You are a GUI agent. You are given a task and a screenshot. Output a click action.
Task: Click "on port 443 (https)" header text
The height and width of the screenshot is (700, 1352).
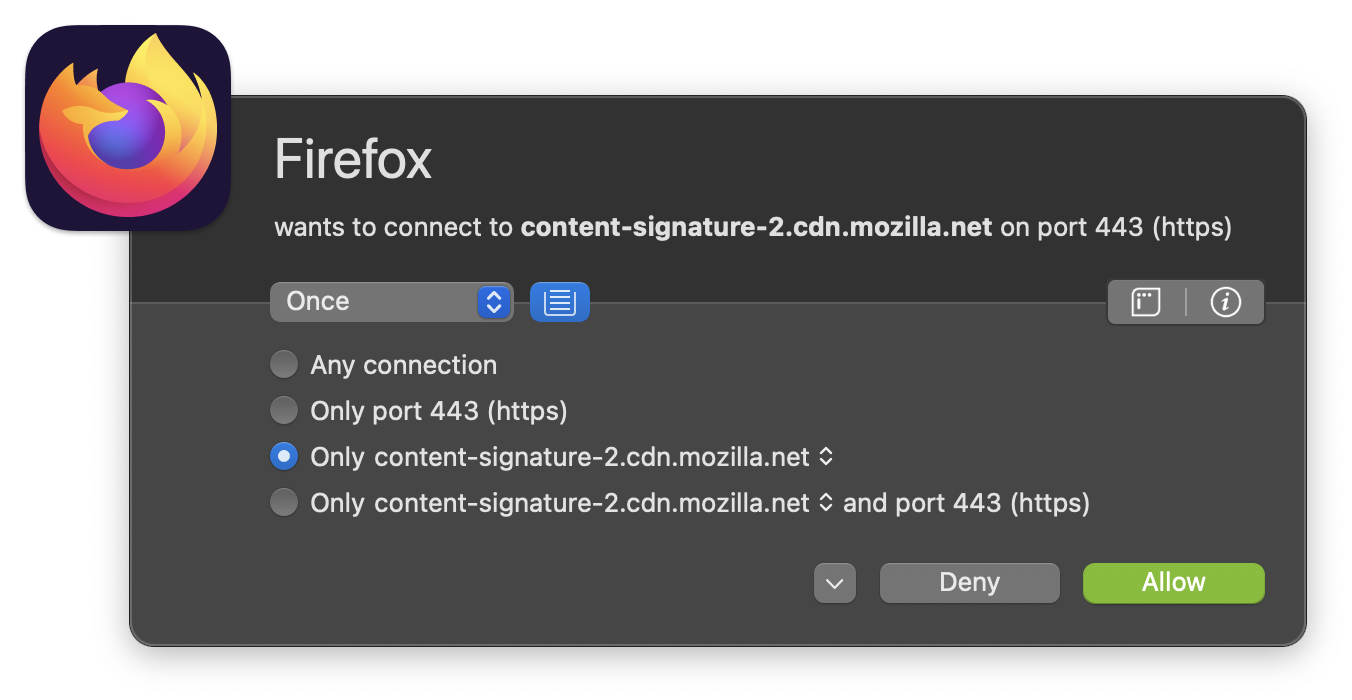pos(1116,228)
